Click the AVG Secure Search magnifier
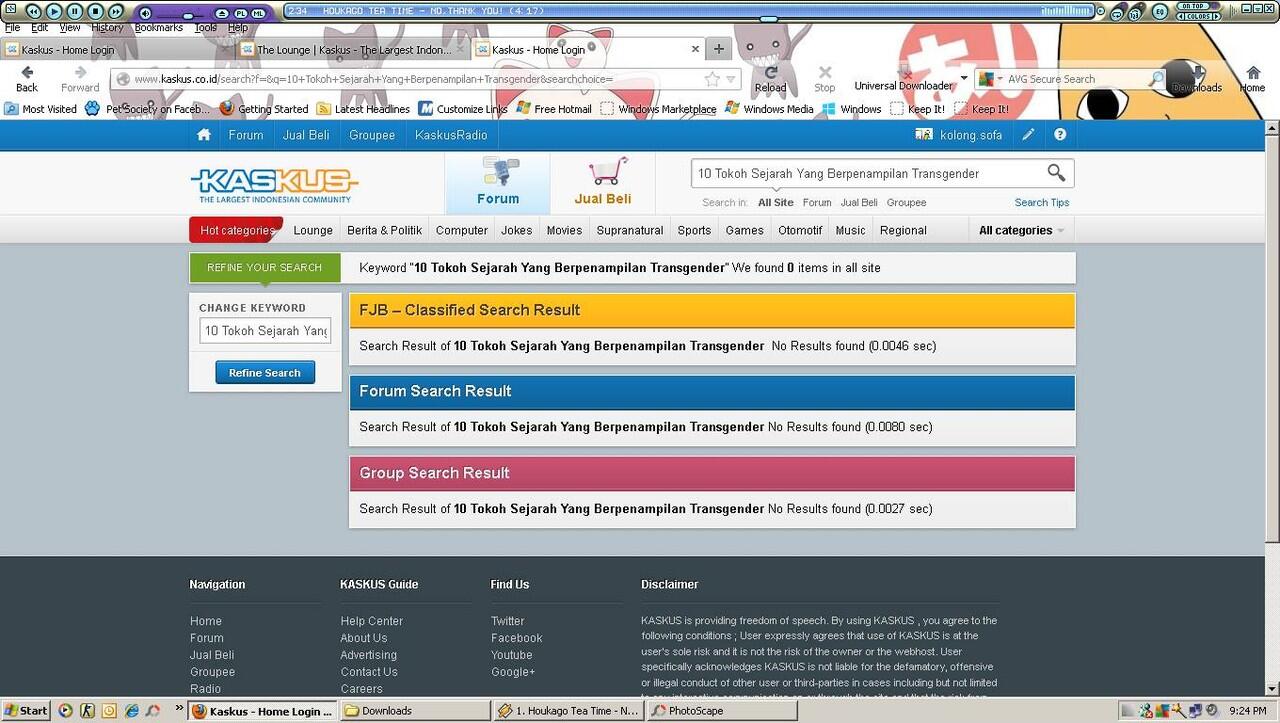This screenshot has width=1280, height=723. point(1157,79)
